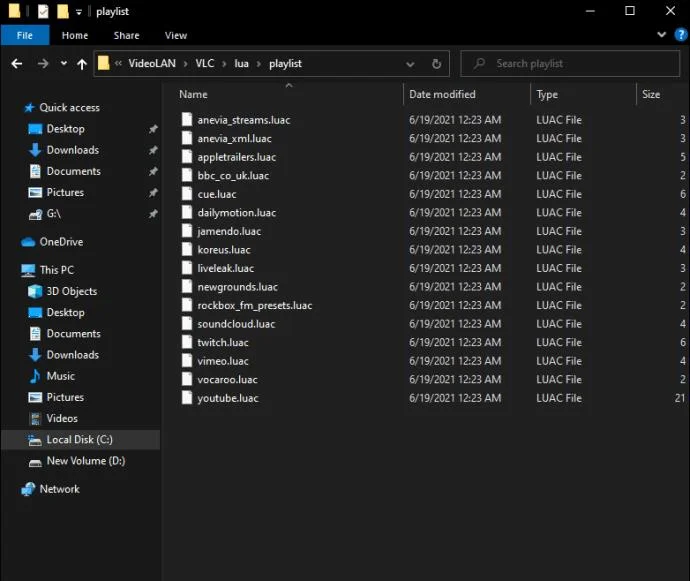690x581 pixels.
Task: Click Pictures icon under This PC
Action: tap(35, 397)
